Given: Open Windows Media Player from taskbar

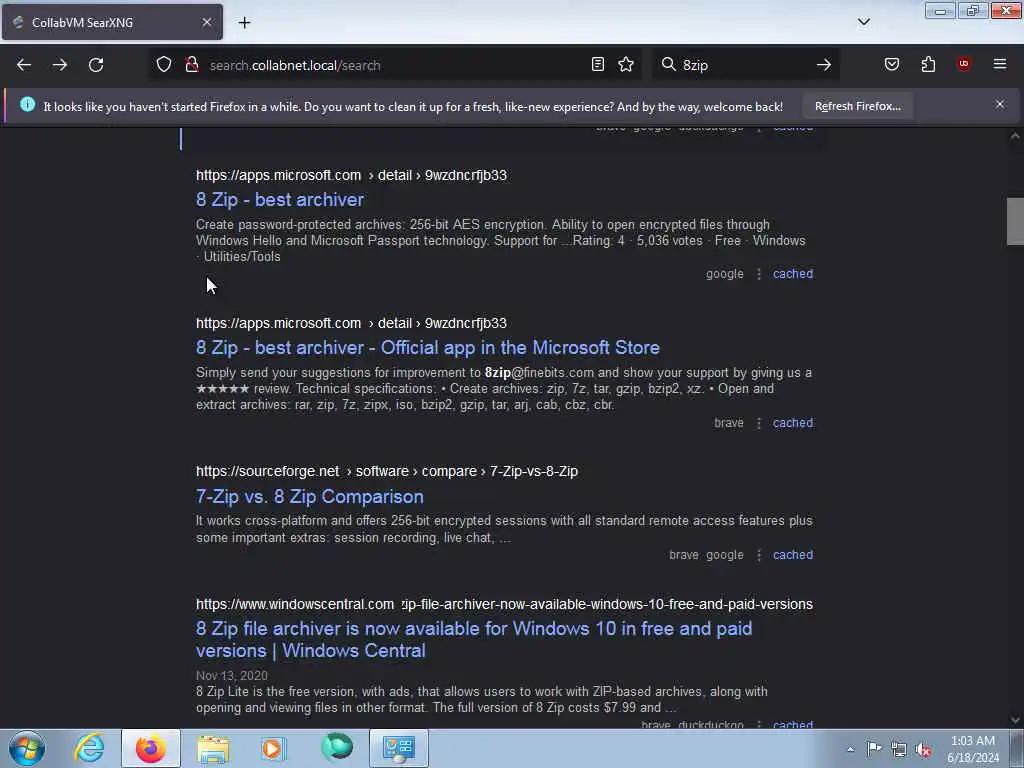Looking at the screenshot, I should (273, 748).
